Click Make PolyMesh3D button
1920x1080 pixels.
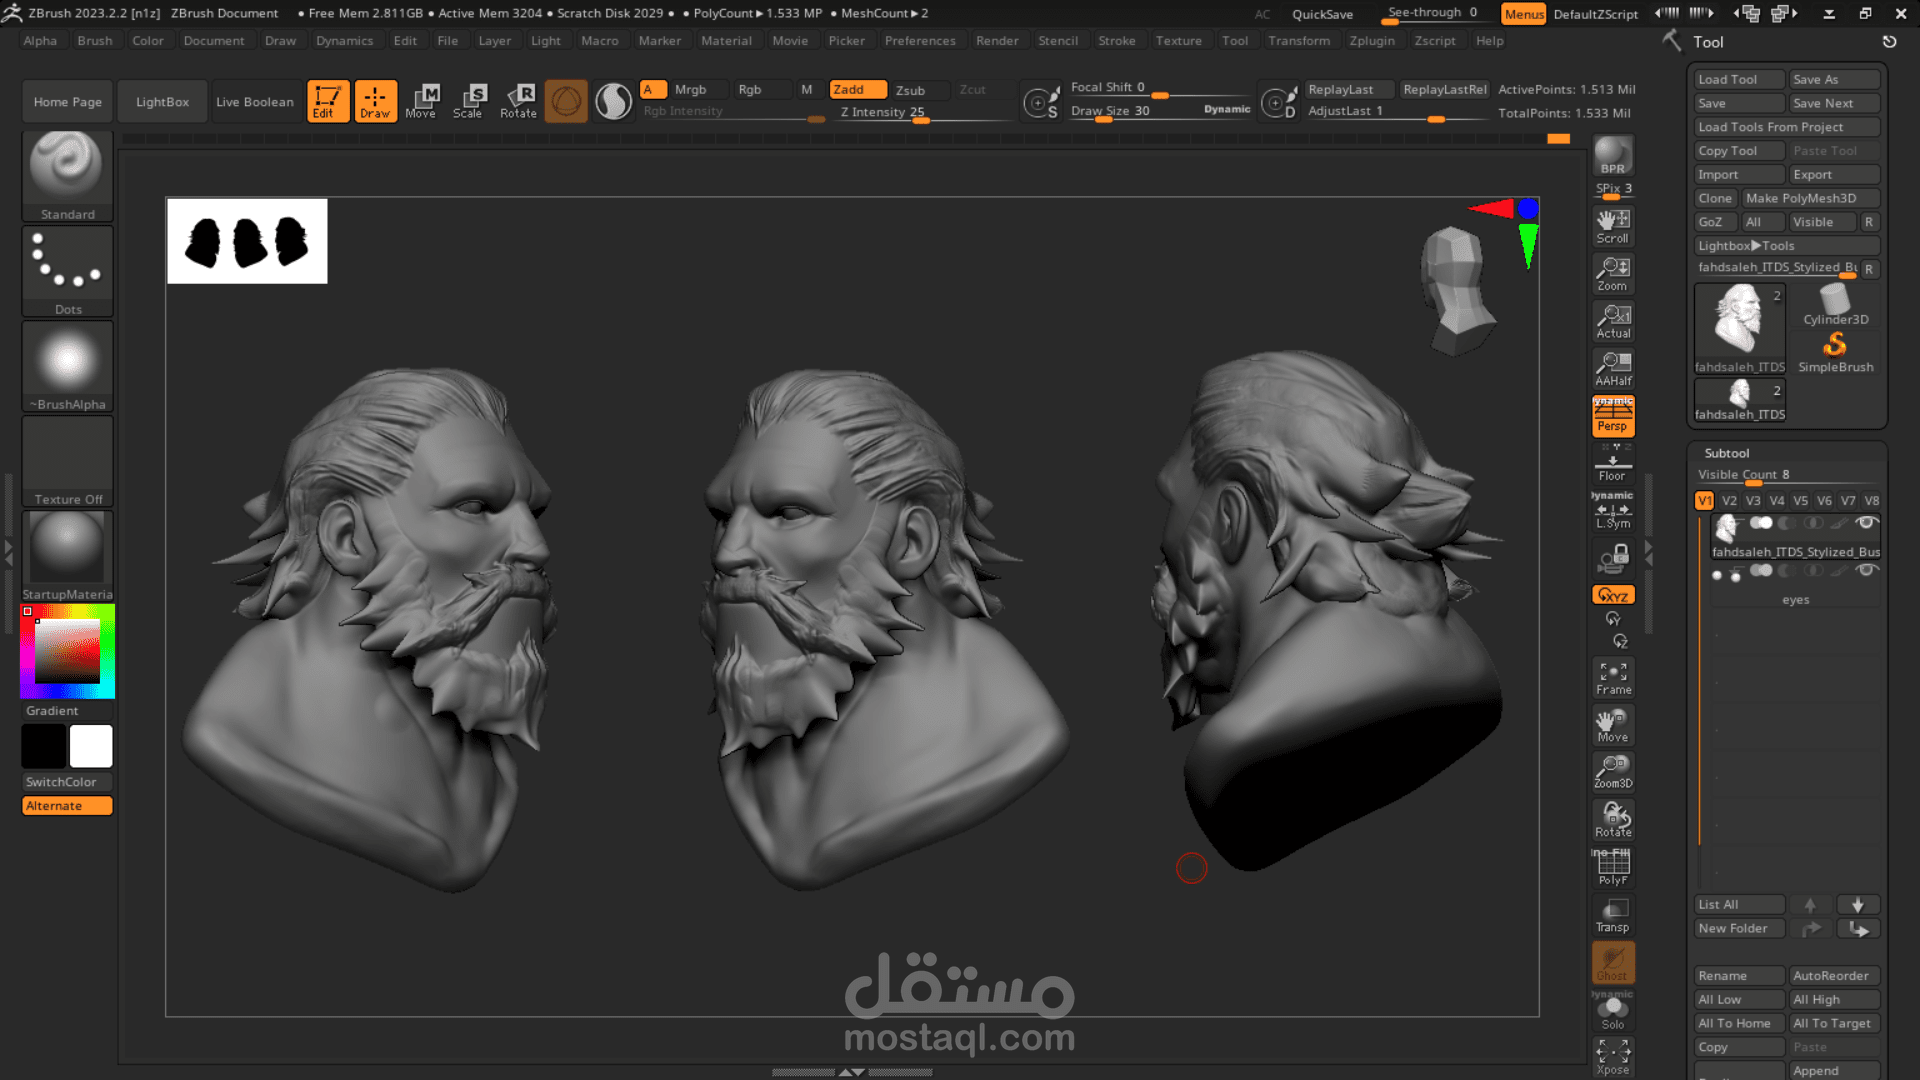1810,198
